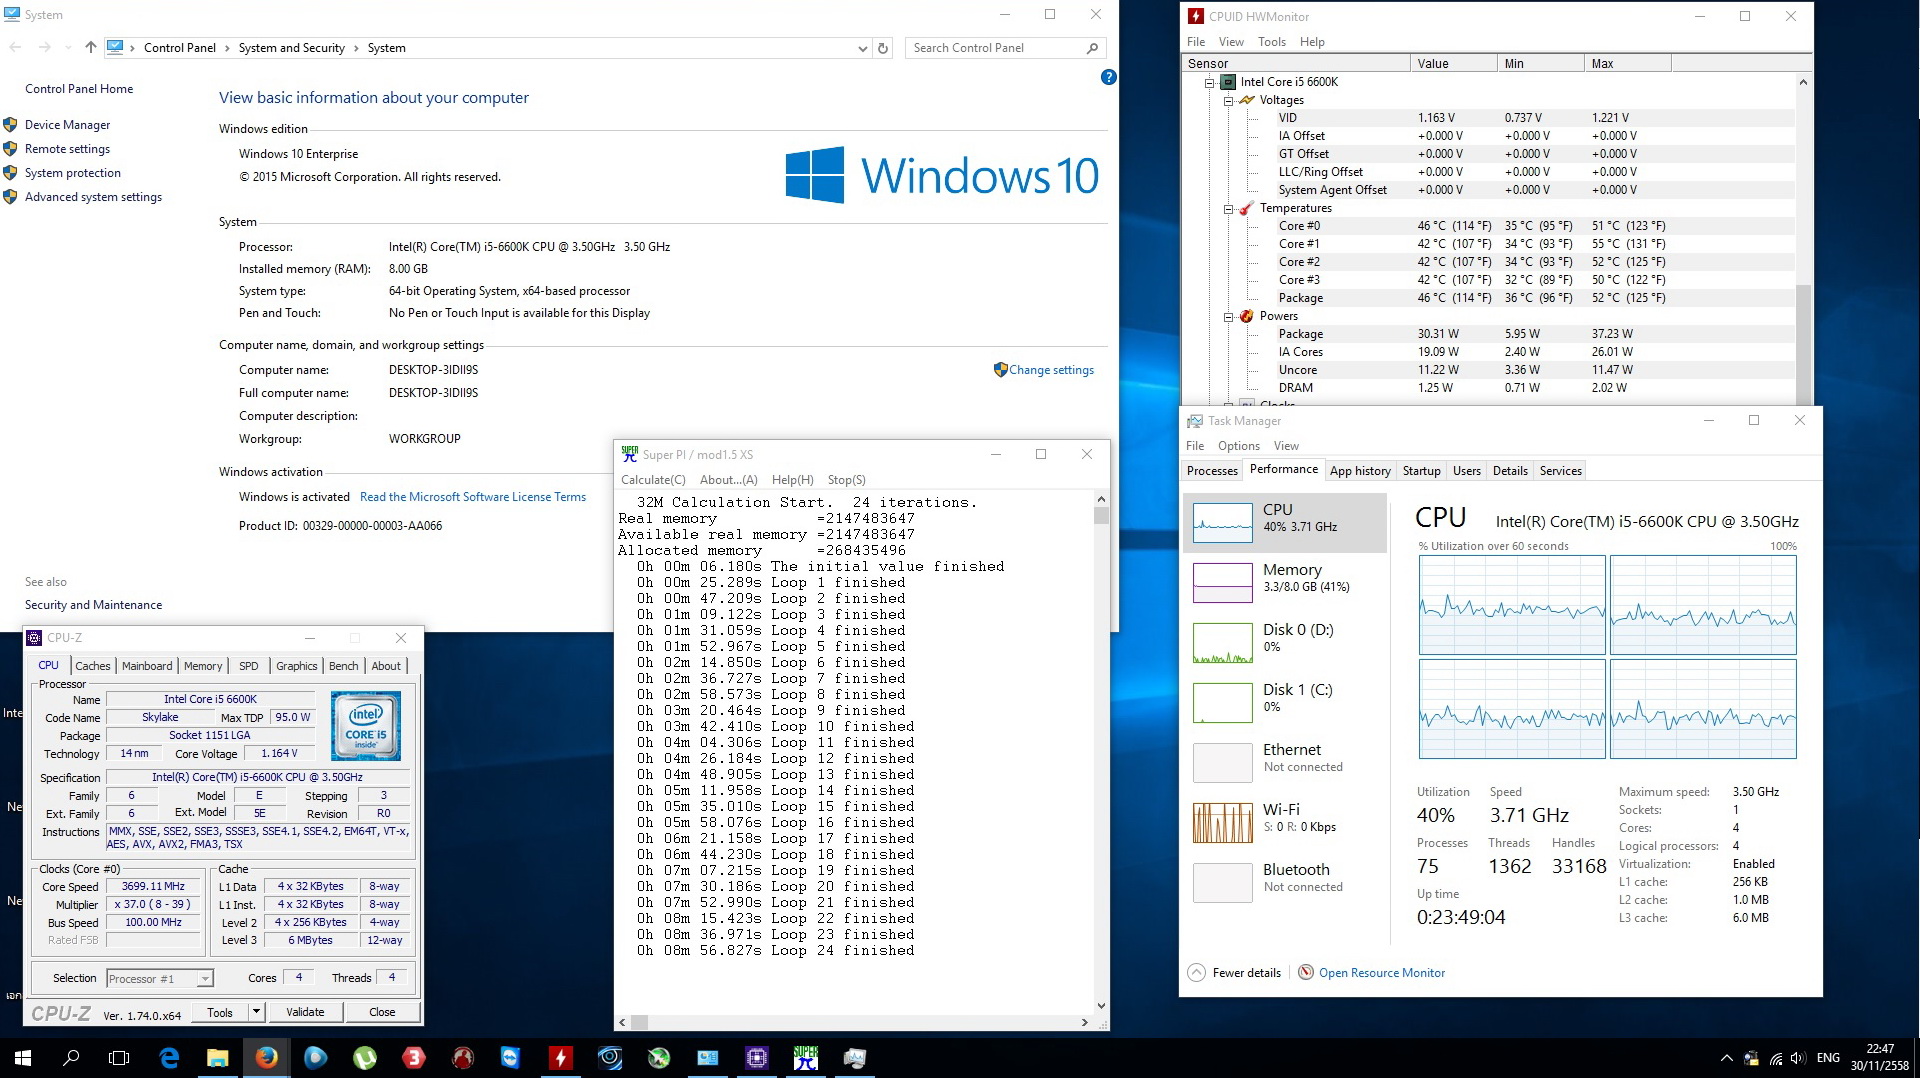Open the Bench tab in CPU-Z

tap(343, 666)
